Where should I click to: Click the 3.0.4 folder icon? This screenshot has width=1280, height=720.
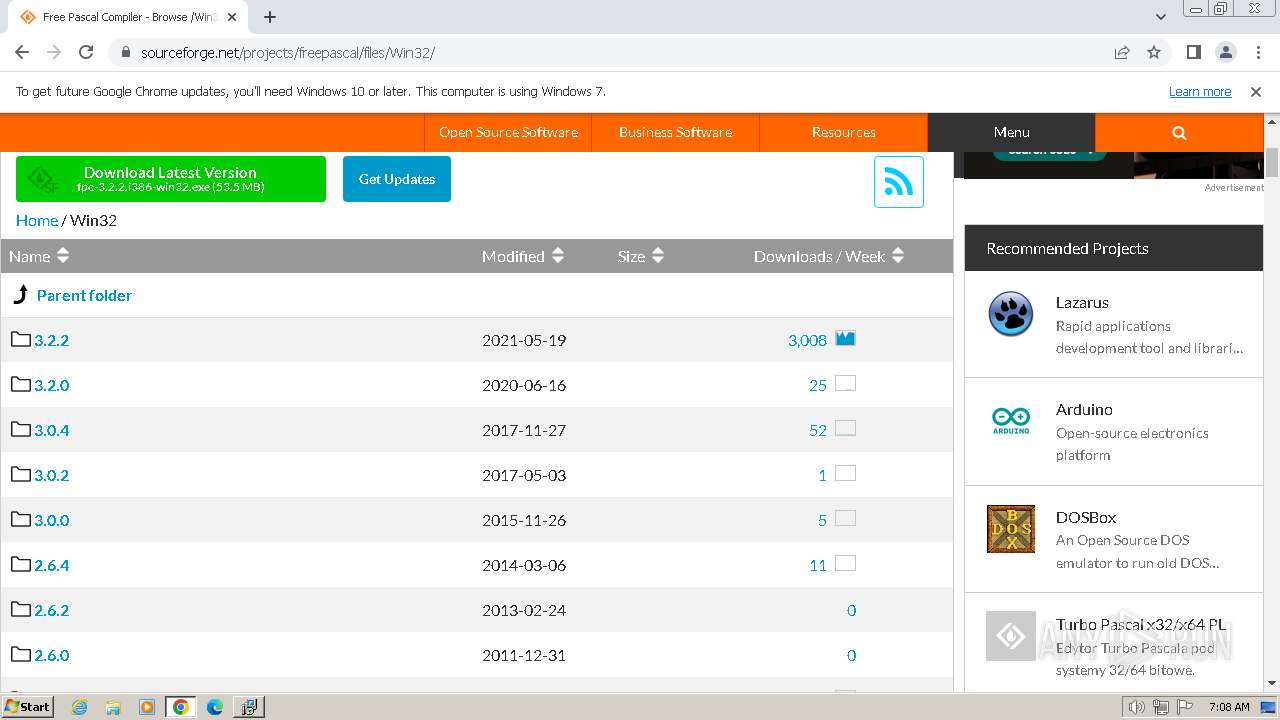[21, 429]
